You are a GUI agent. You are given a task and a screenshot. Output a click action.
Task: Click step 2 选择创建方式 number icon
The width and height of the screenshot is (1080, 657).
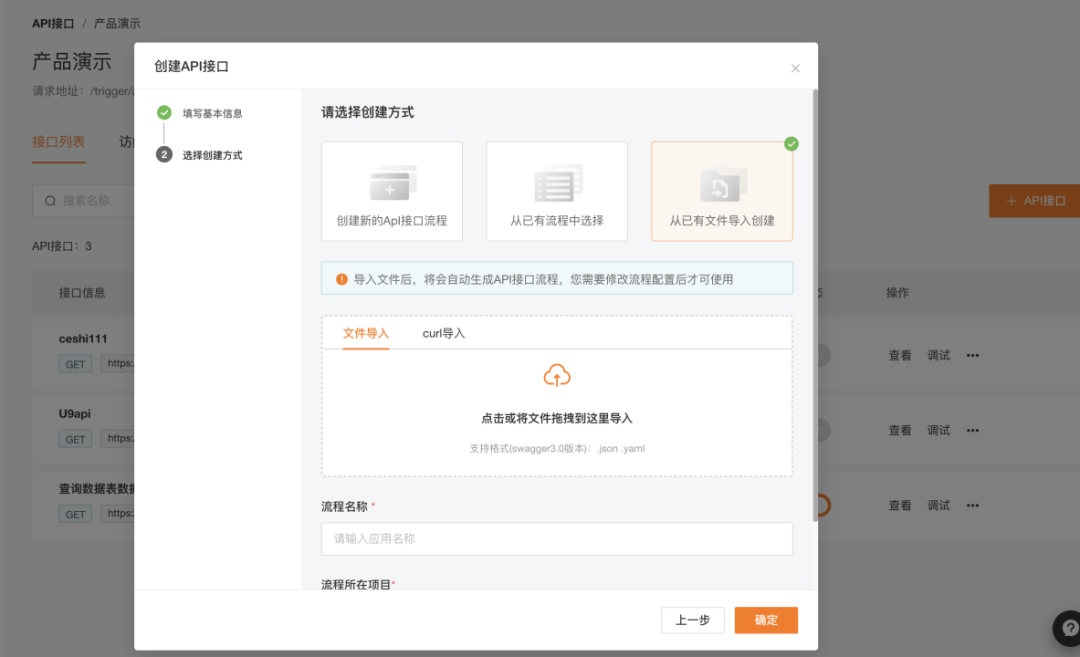164,154
